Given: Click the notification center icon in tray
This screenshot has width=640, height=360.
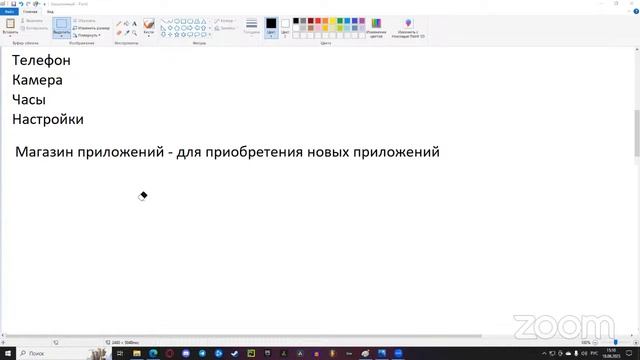Looking at the screenshot, I should (x=629, y=353).
